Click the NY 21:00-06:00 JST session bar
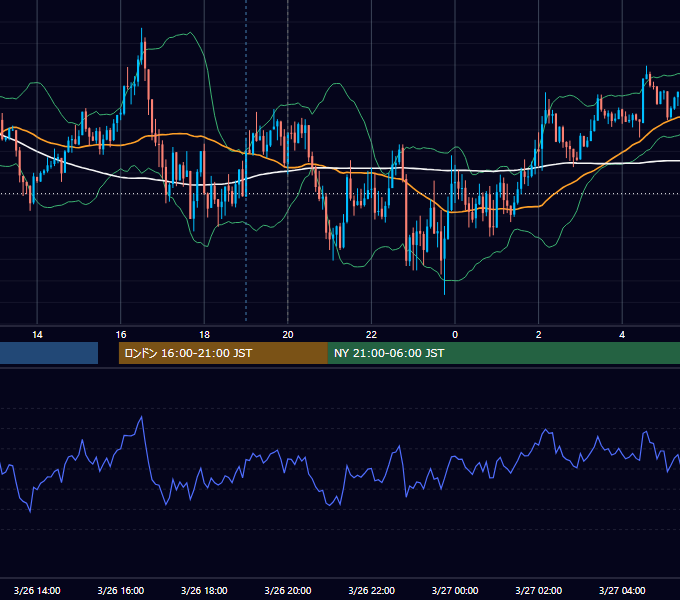Screen dimensions: 680x600 coord(503,353)
